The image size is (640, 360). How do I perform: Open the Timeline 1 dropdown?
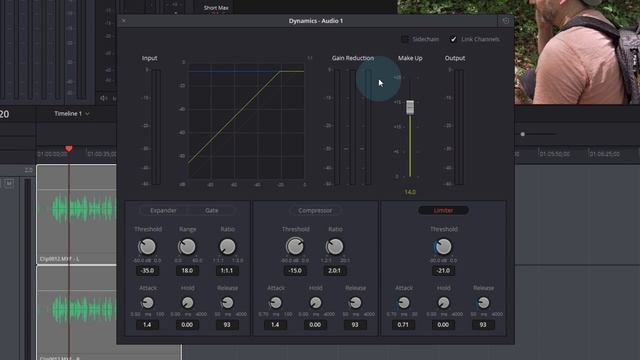pos(71,113)
